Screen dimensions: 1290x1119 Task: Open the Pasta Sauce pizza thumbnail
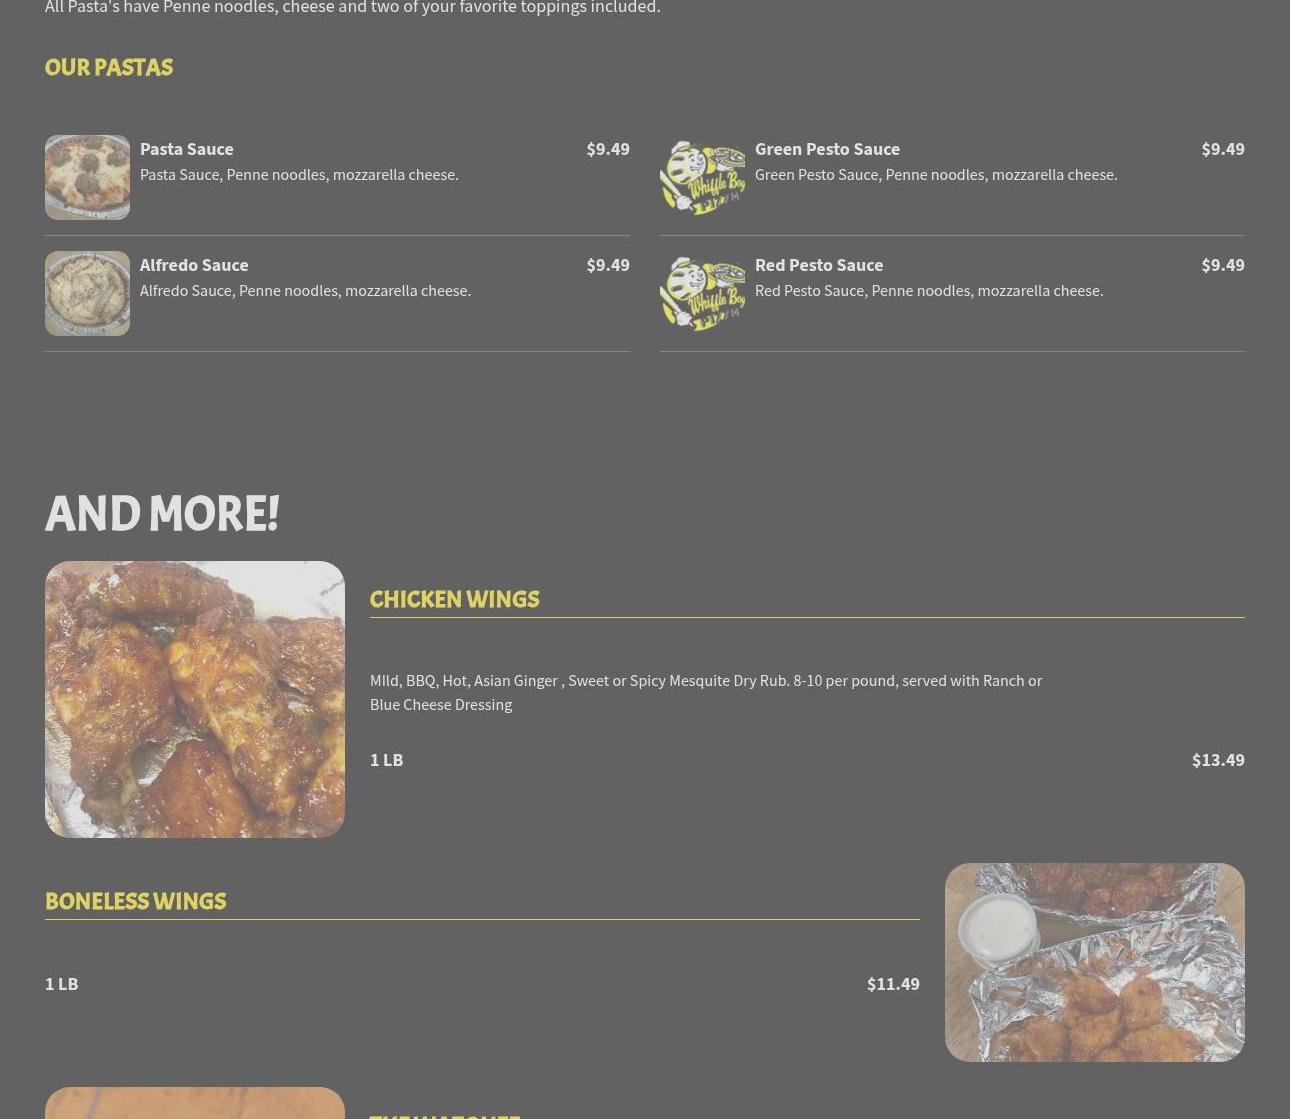pyautogui.click(x=87, y=177)
